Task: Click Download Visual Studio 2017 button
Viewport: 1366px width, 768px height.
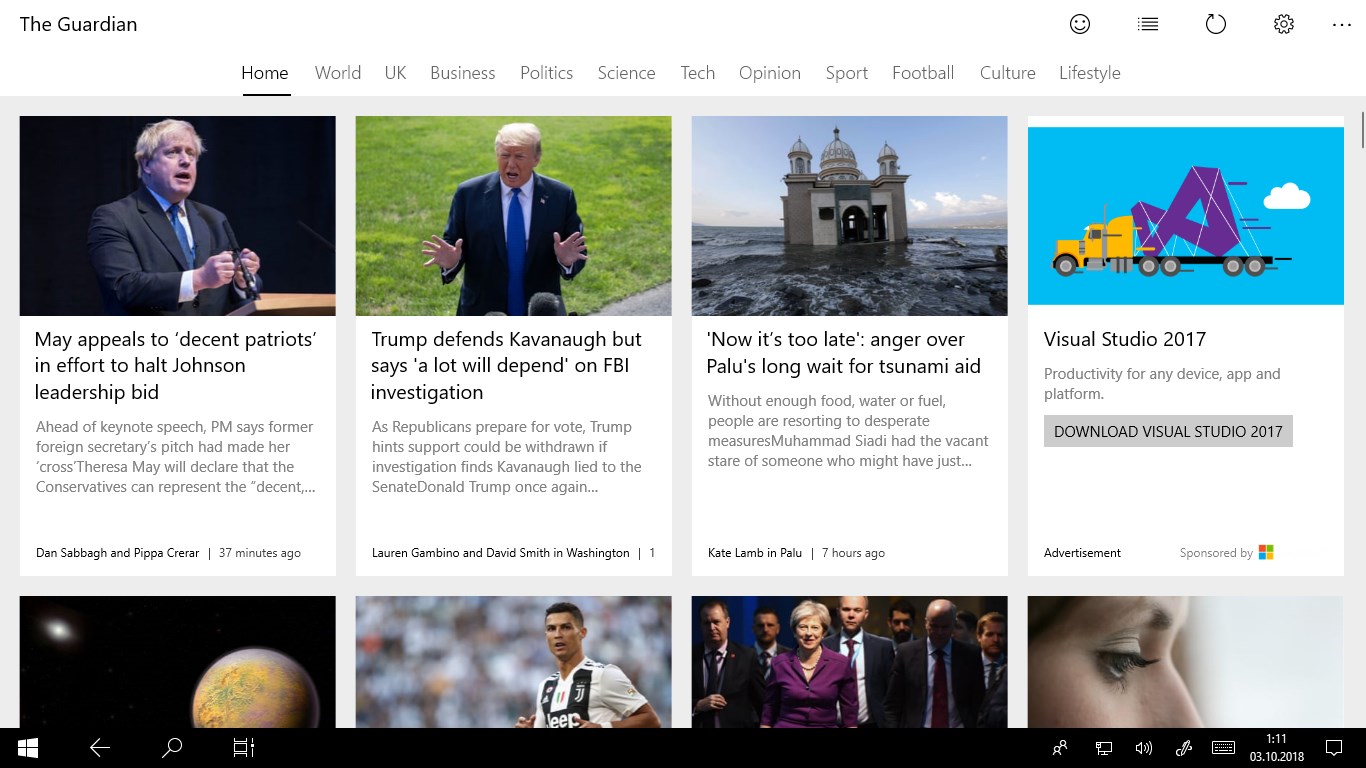Action: pos(1168,431)
